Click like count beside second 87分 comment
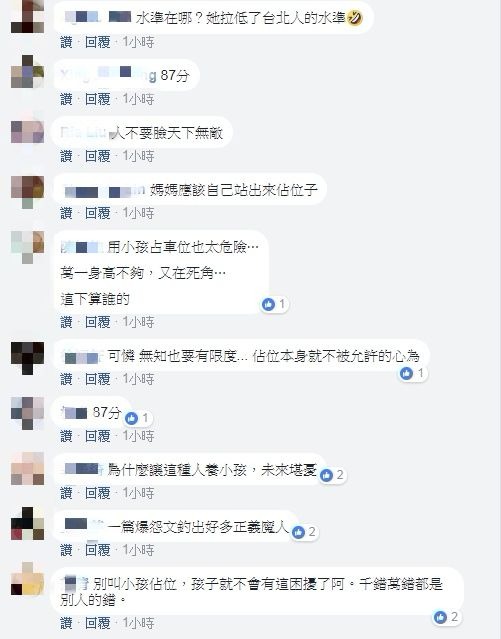The width and height of the screenshot is (501, 639). pos(145,418)
